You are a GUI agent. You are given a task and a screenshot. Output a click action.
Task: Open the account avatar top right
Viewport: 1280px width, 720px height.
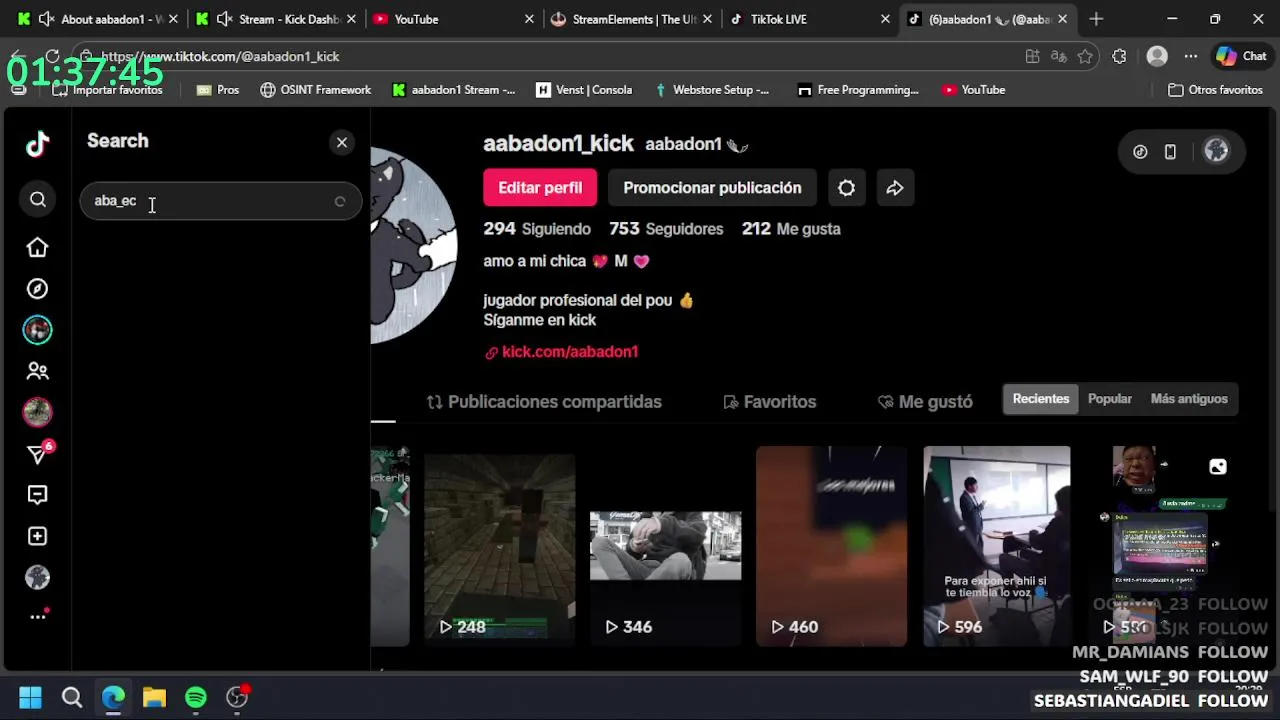point(1216,151)
